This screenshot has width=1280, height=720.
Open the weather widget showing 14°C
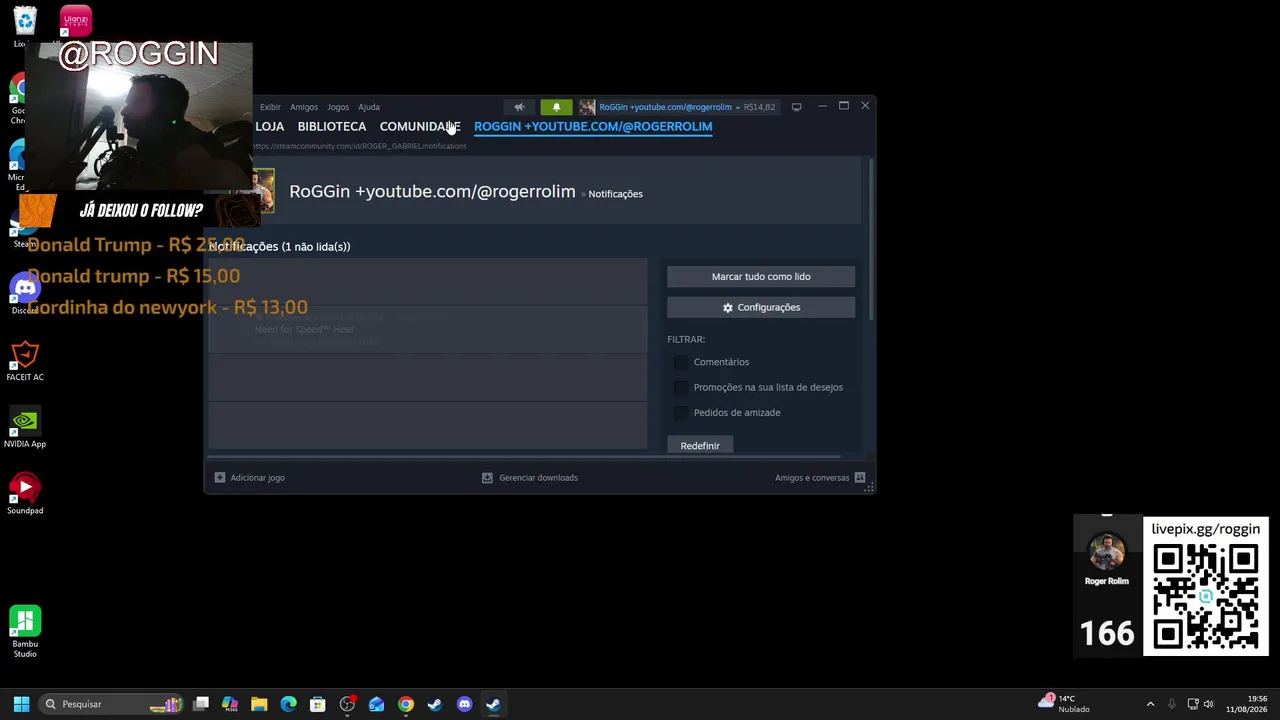1064,704
